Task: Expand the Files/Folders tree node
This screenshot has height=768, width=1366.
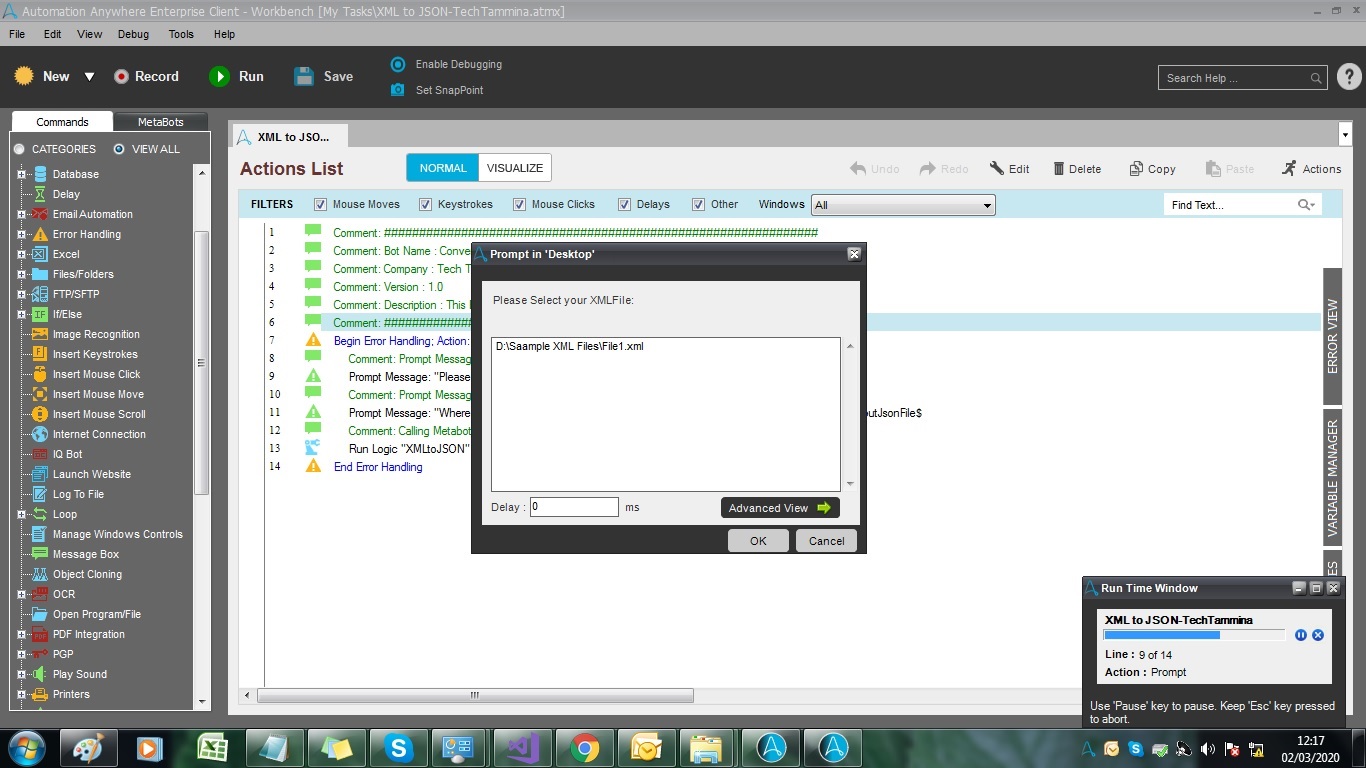Action: [x=22, y=274]
